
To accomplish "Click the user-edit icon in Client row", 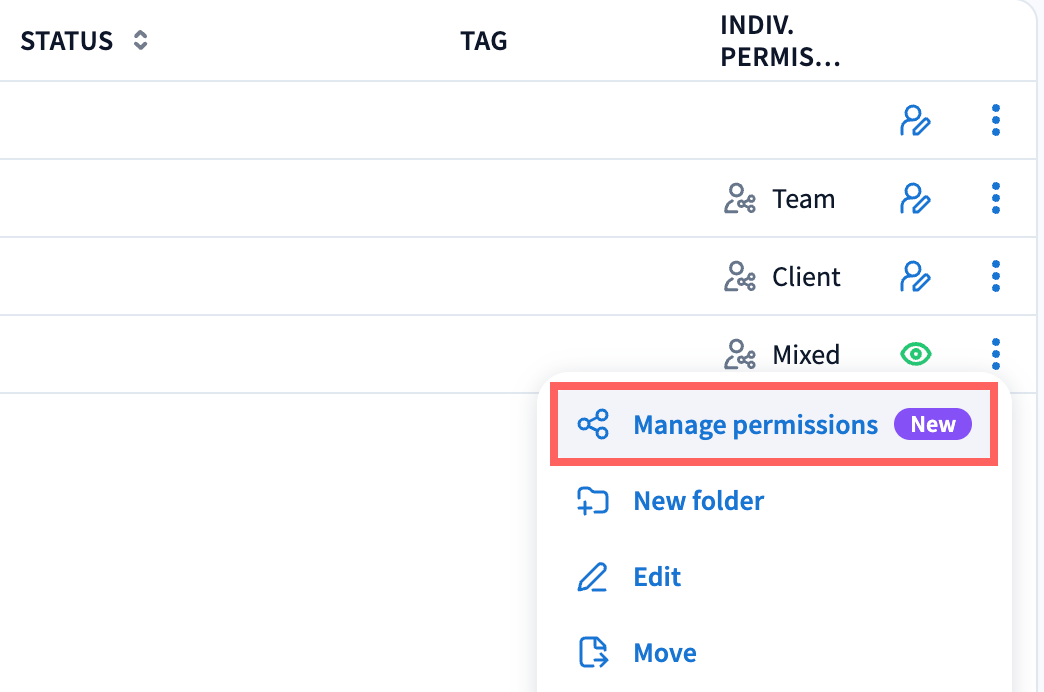I will (915, 276).
